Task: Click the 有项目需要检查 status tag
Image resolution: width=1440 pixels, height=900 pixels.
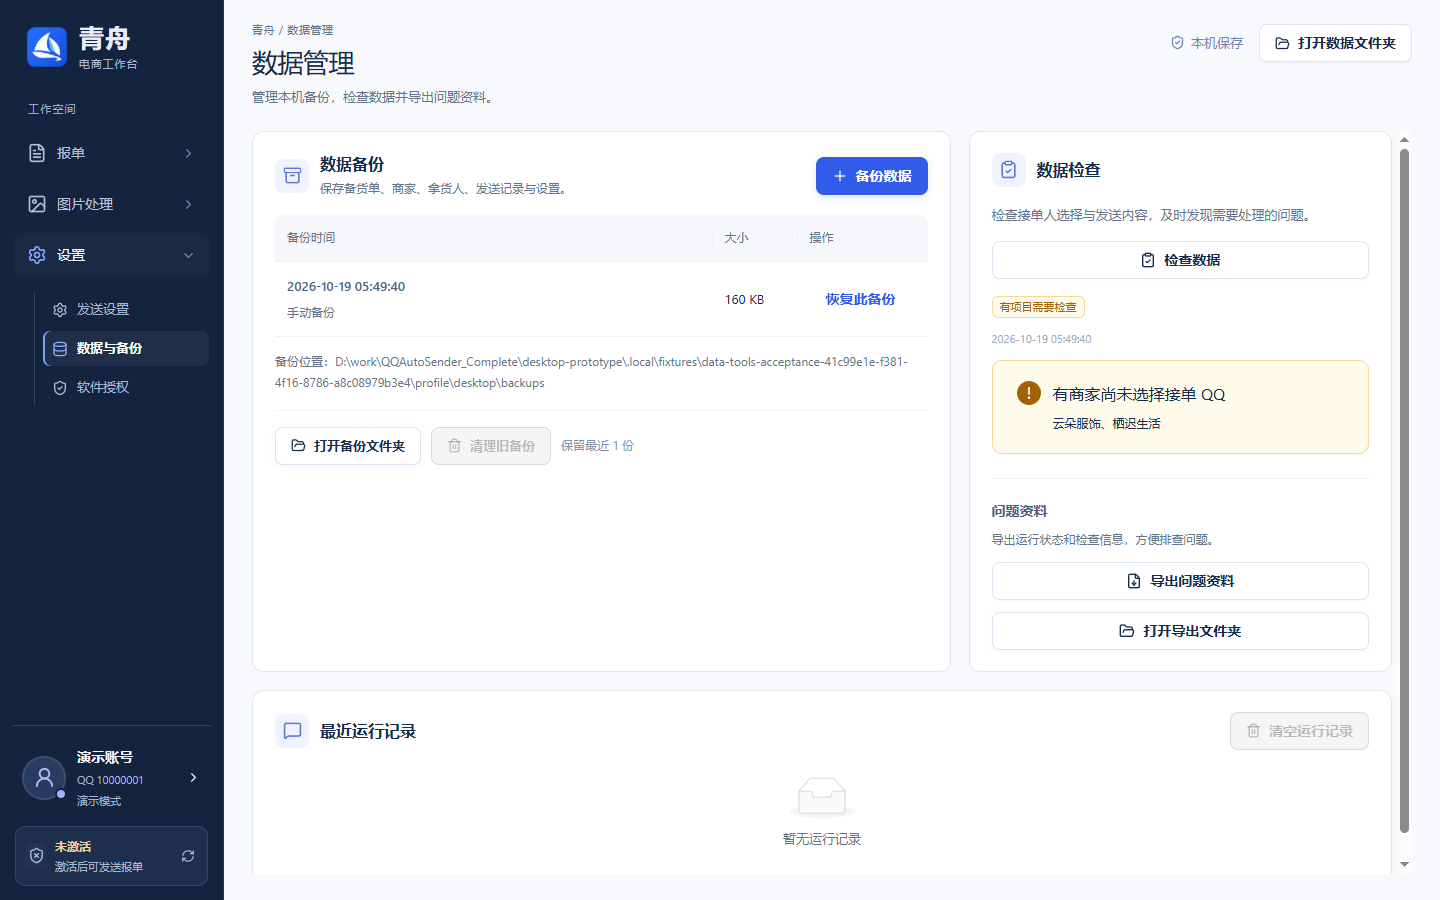Action: pos(1038,307)
